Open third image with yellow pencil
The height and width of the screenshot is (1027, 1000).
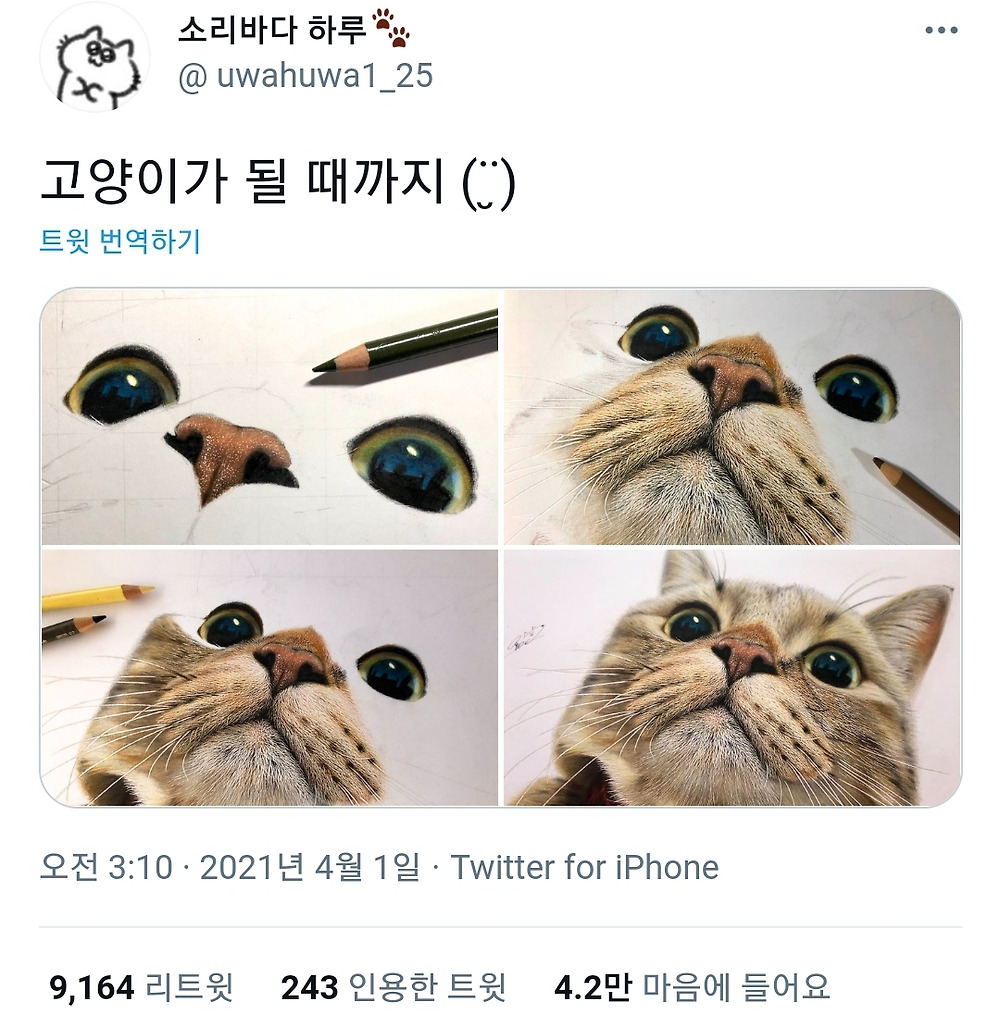[269, 678]
